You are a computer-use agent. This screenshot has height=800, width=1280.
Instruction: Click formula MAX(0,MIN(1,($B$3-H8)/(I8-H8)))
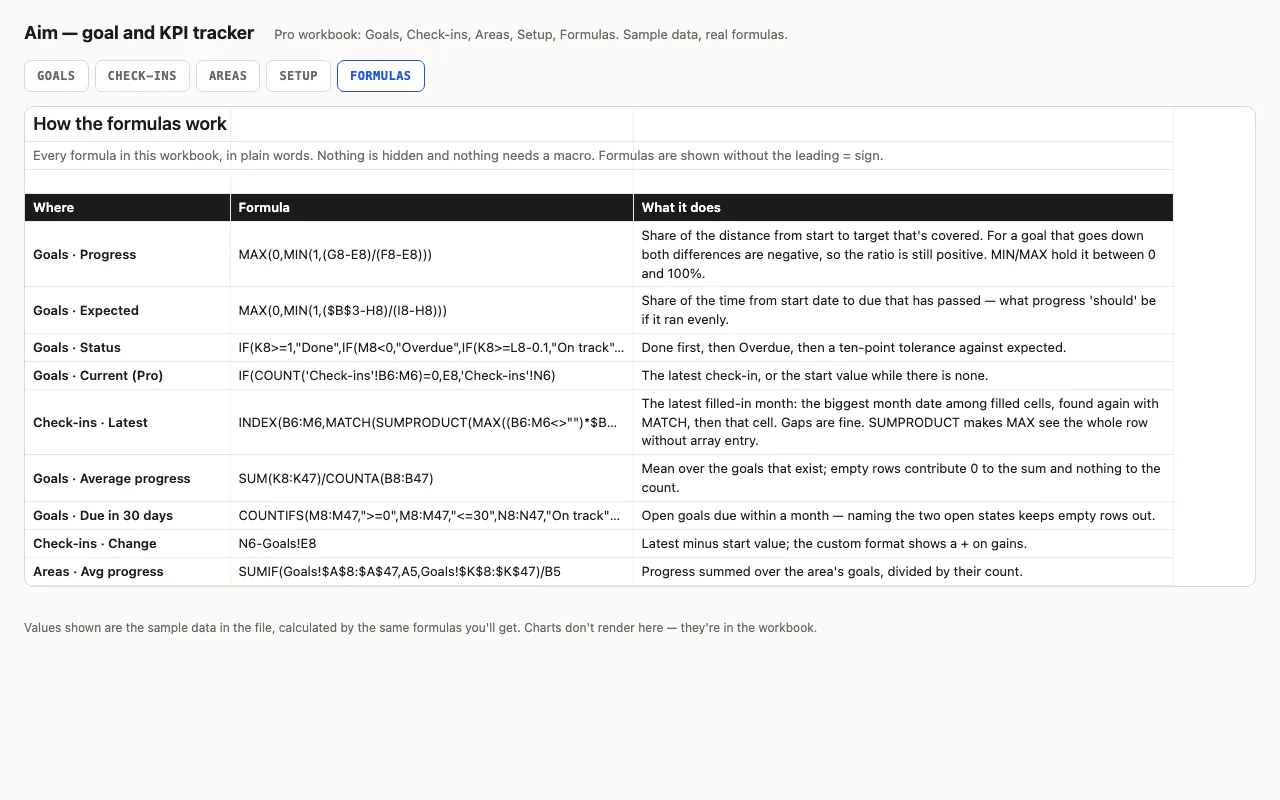pyautogui.click(x=432, y=310)
